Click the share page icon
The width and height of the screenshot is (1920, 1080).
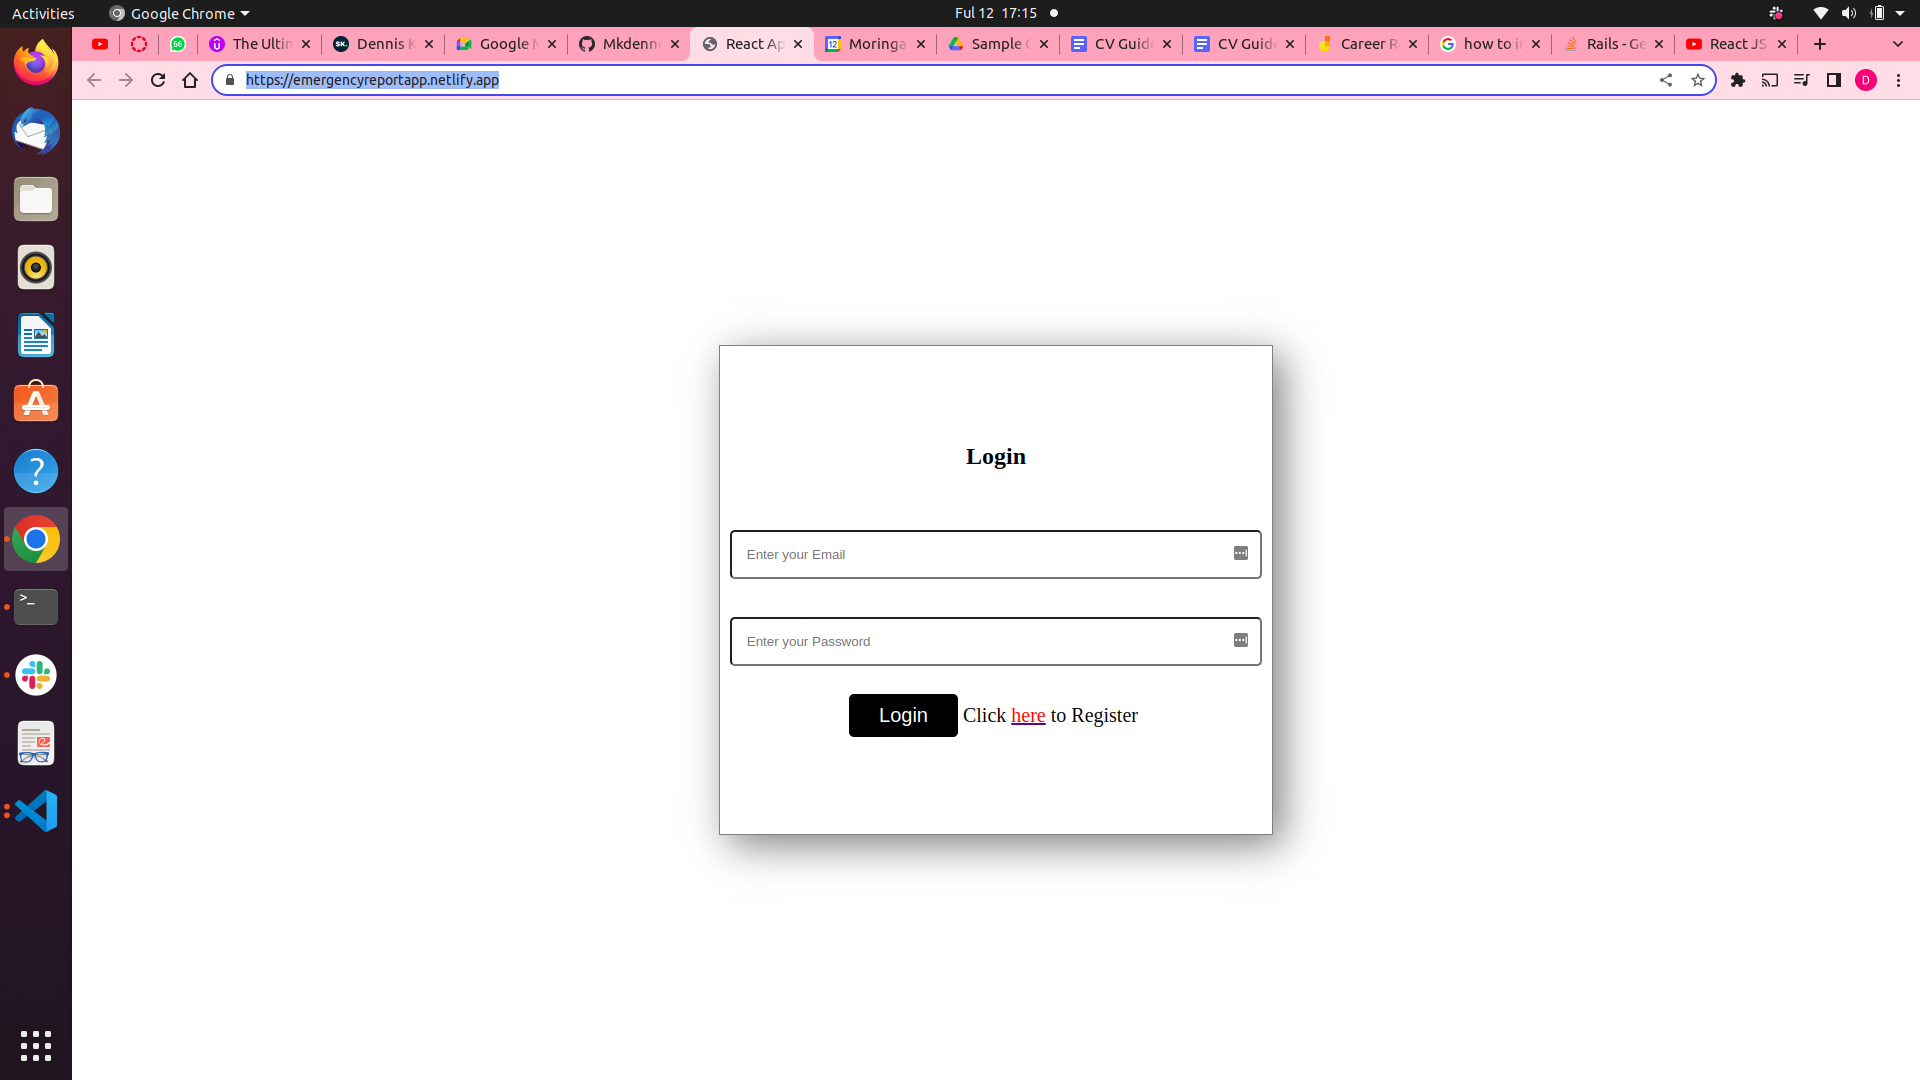[x=1666, y=80]
